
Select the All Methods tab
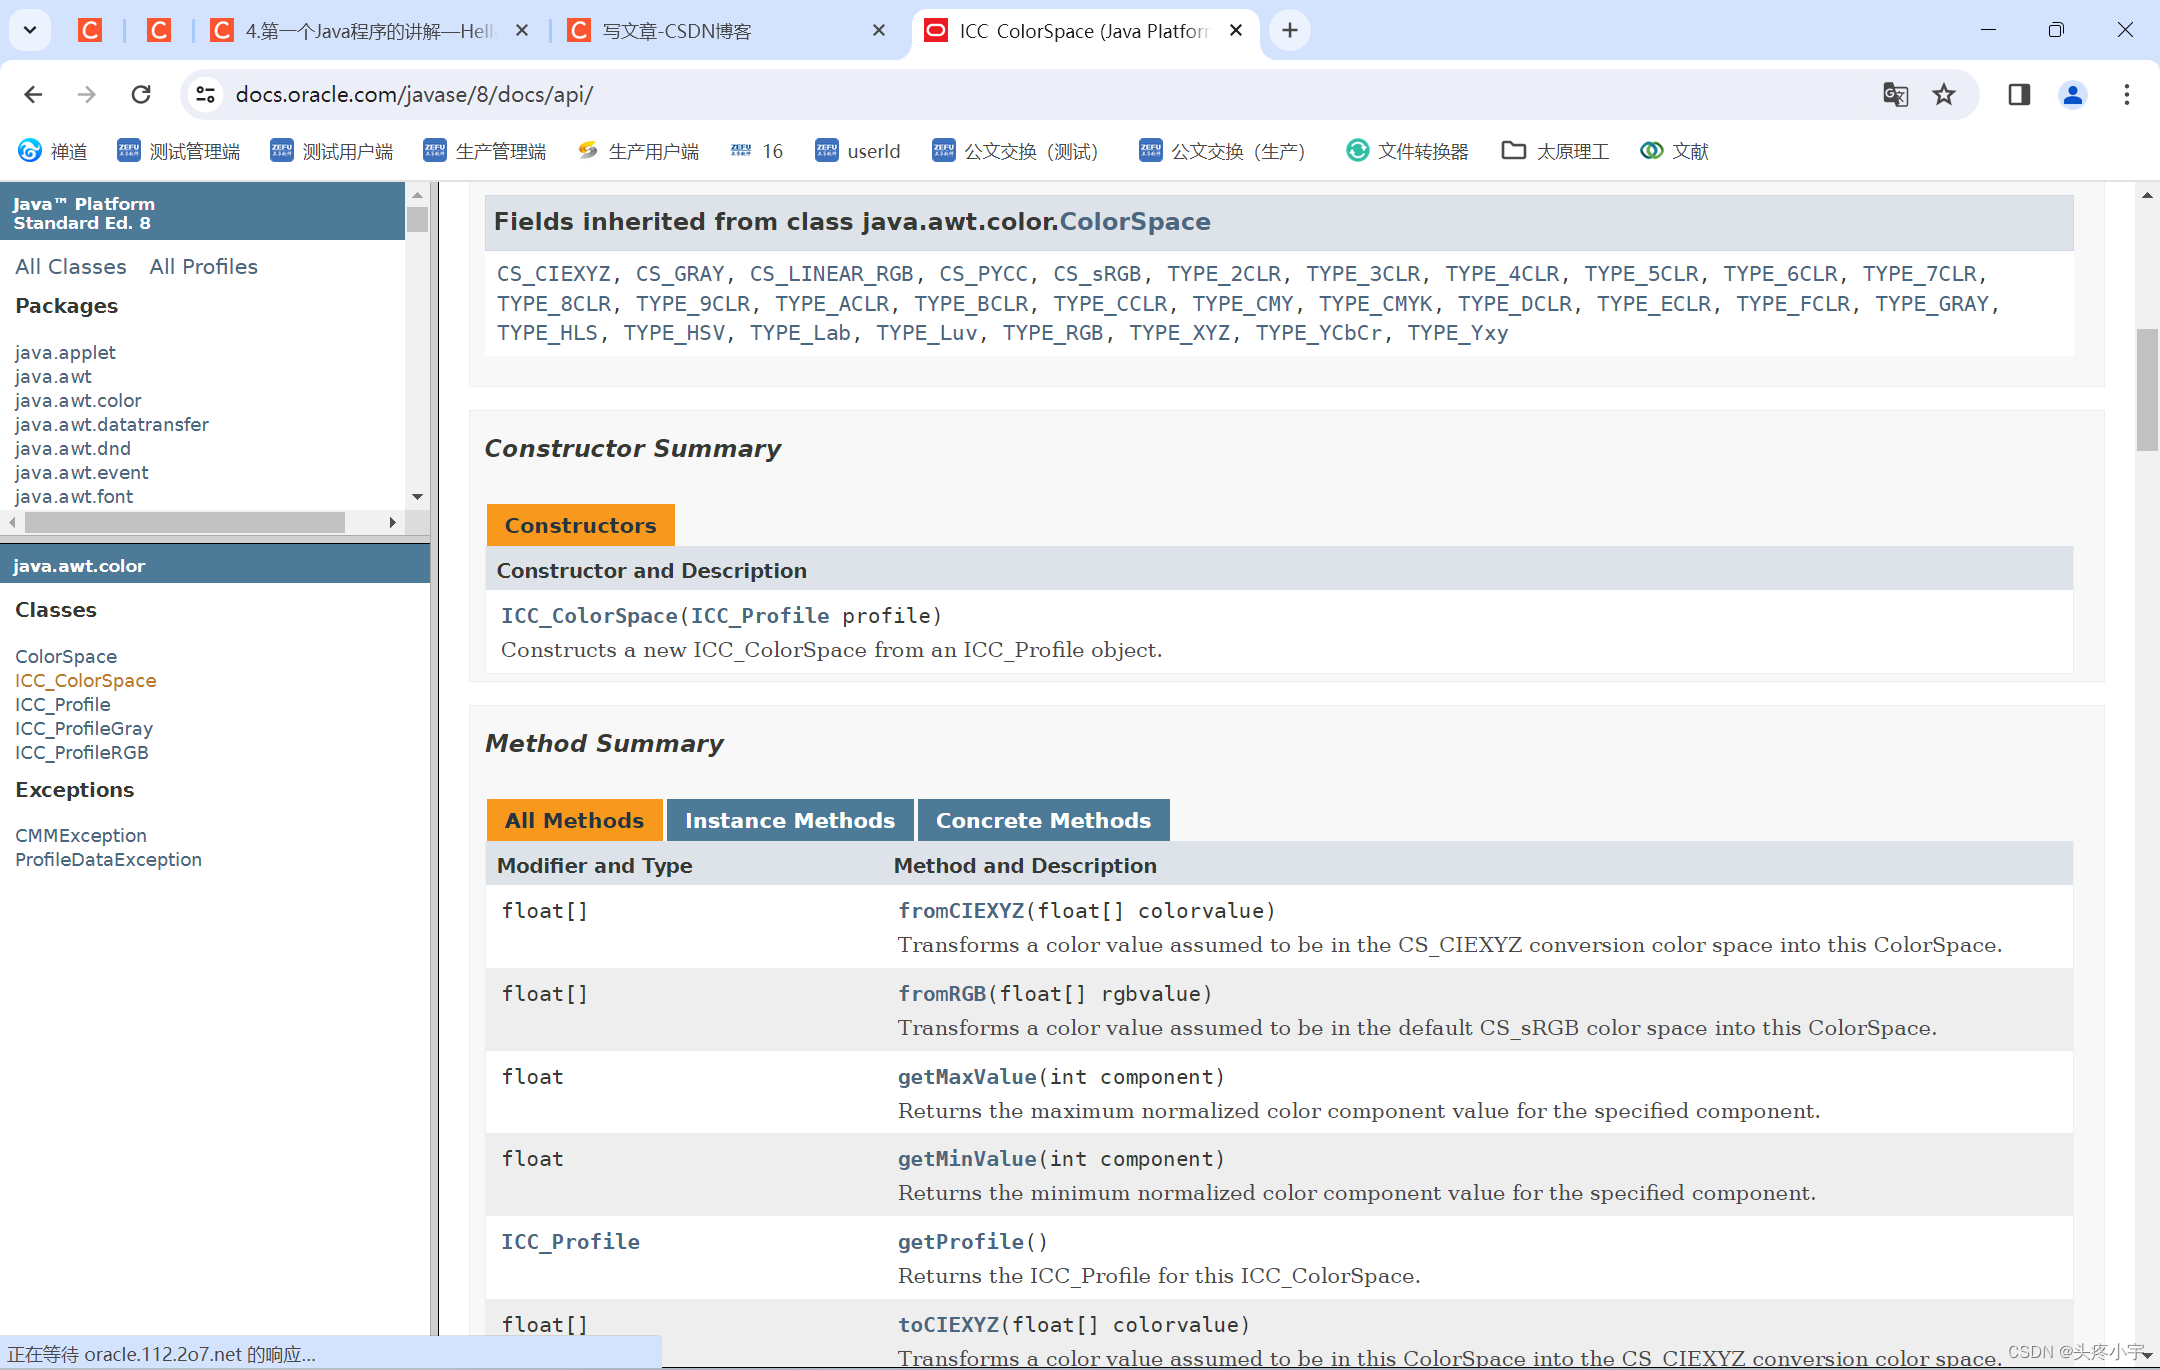[x=574, y=820]
